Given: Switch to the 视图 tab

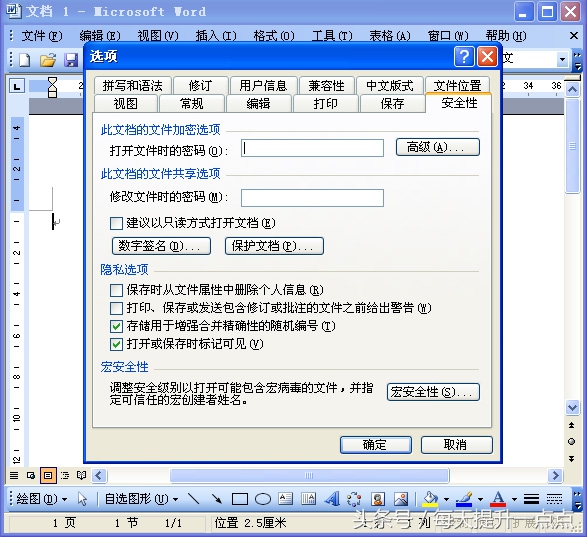Looking at the screenshot, I should coord(126,103).
